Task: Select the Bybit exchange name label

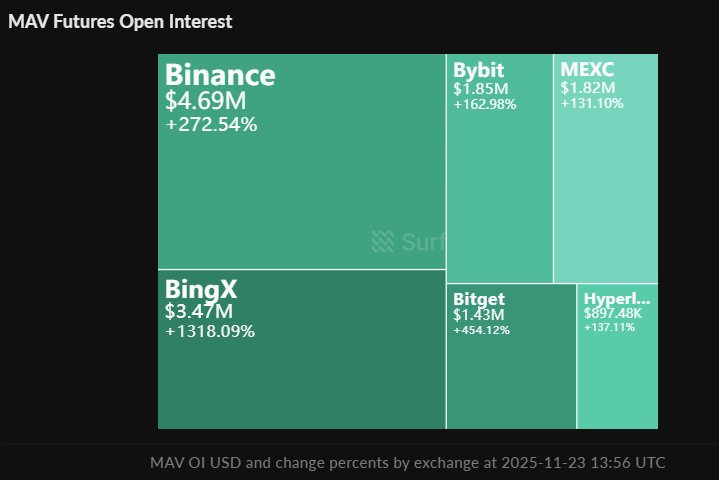Action: (x=478, y=71)
